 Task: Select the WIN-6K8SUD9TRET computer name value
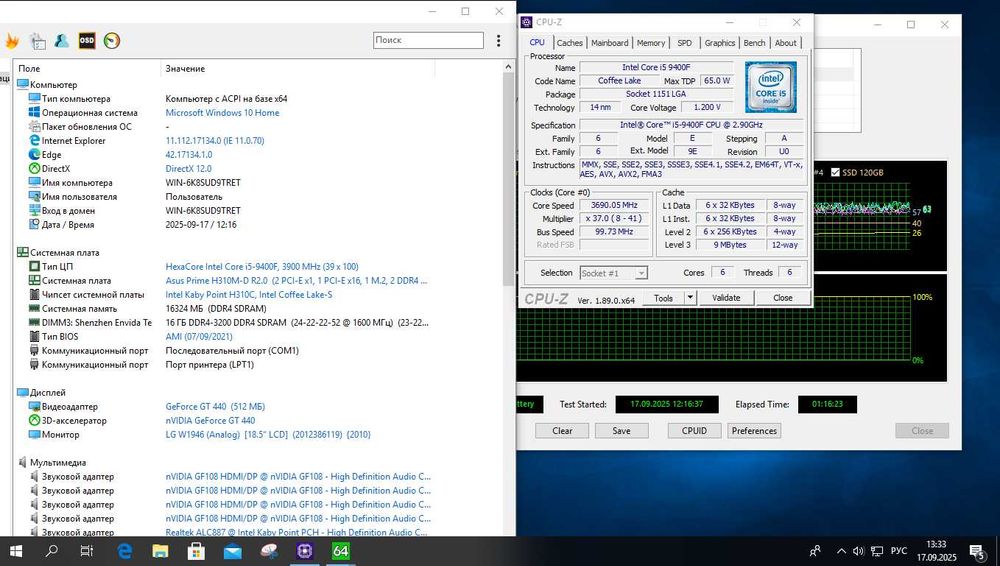pyautogui.click(x=203, y=182)
